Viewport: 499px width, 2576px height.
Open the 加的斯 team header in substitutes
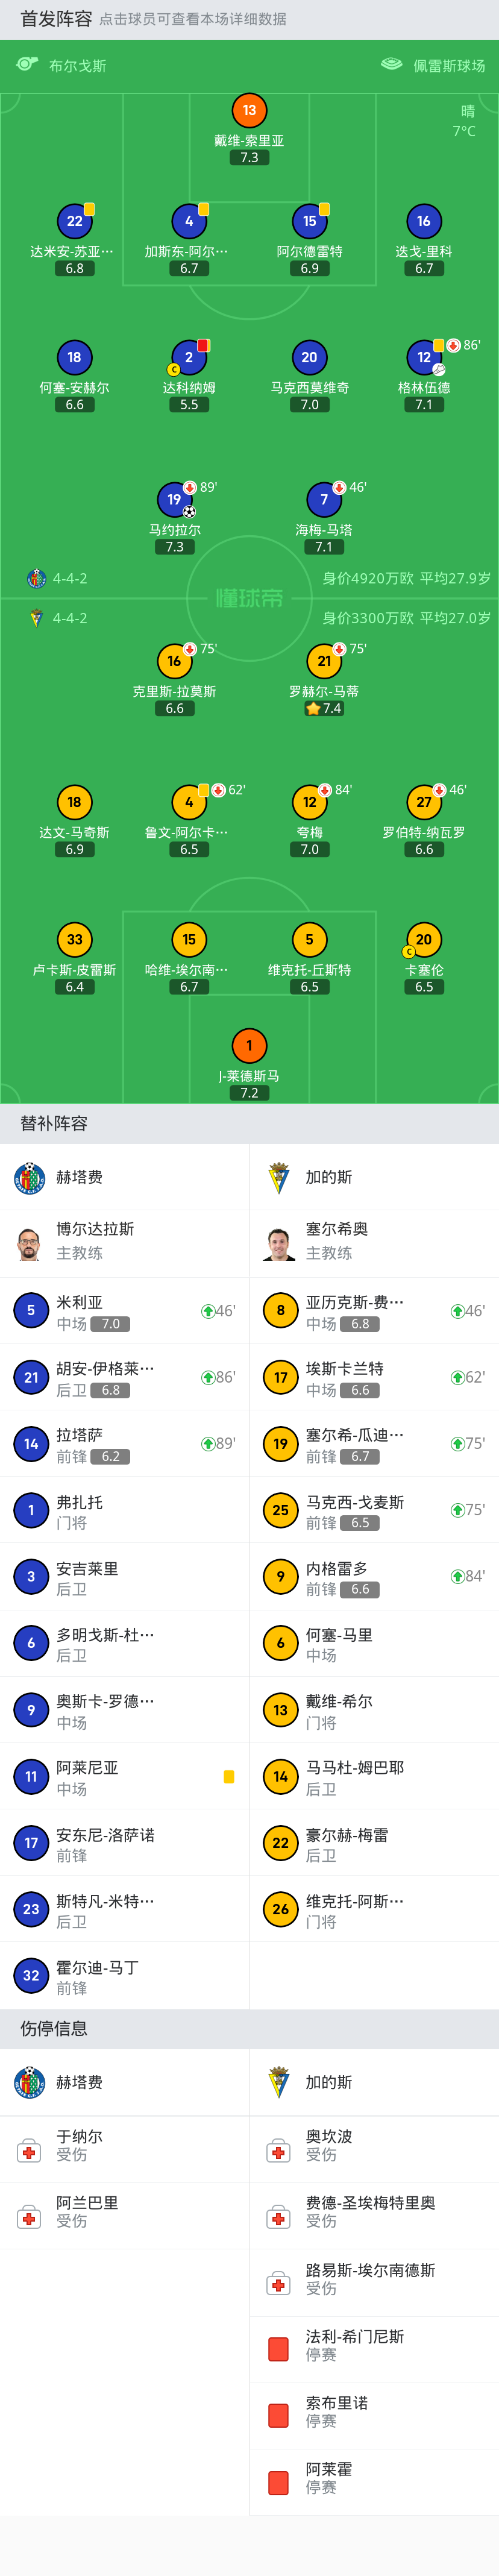click(x=374, y=1177)
